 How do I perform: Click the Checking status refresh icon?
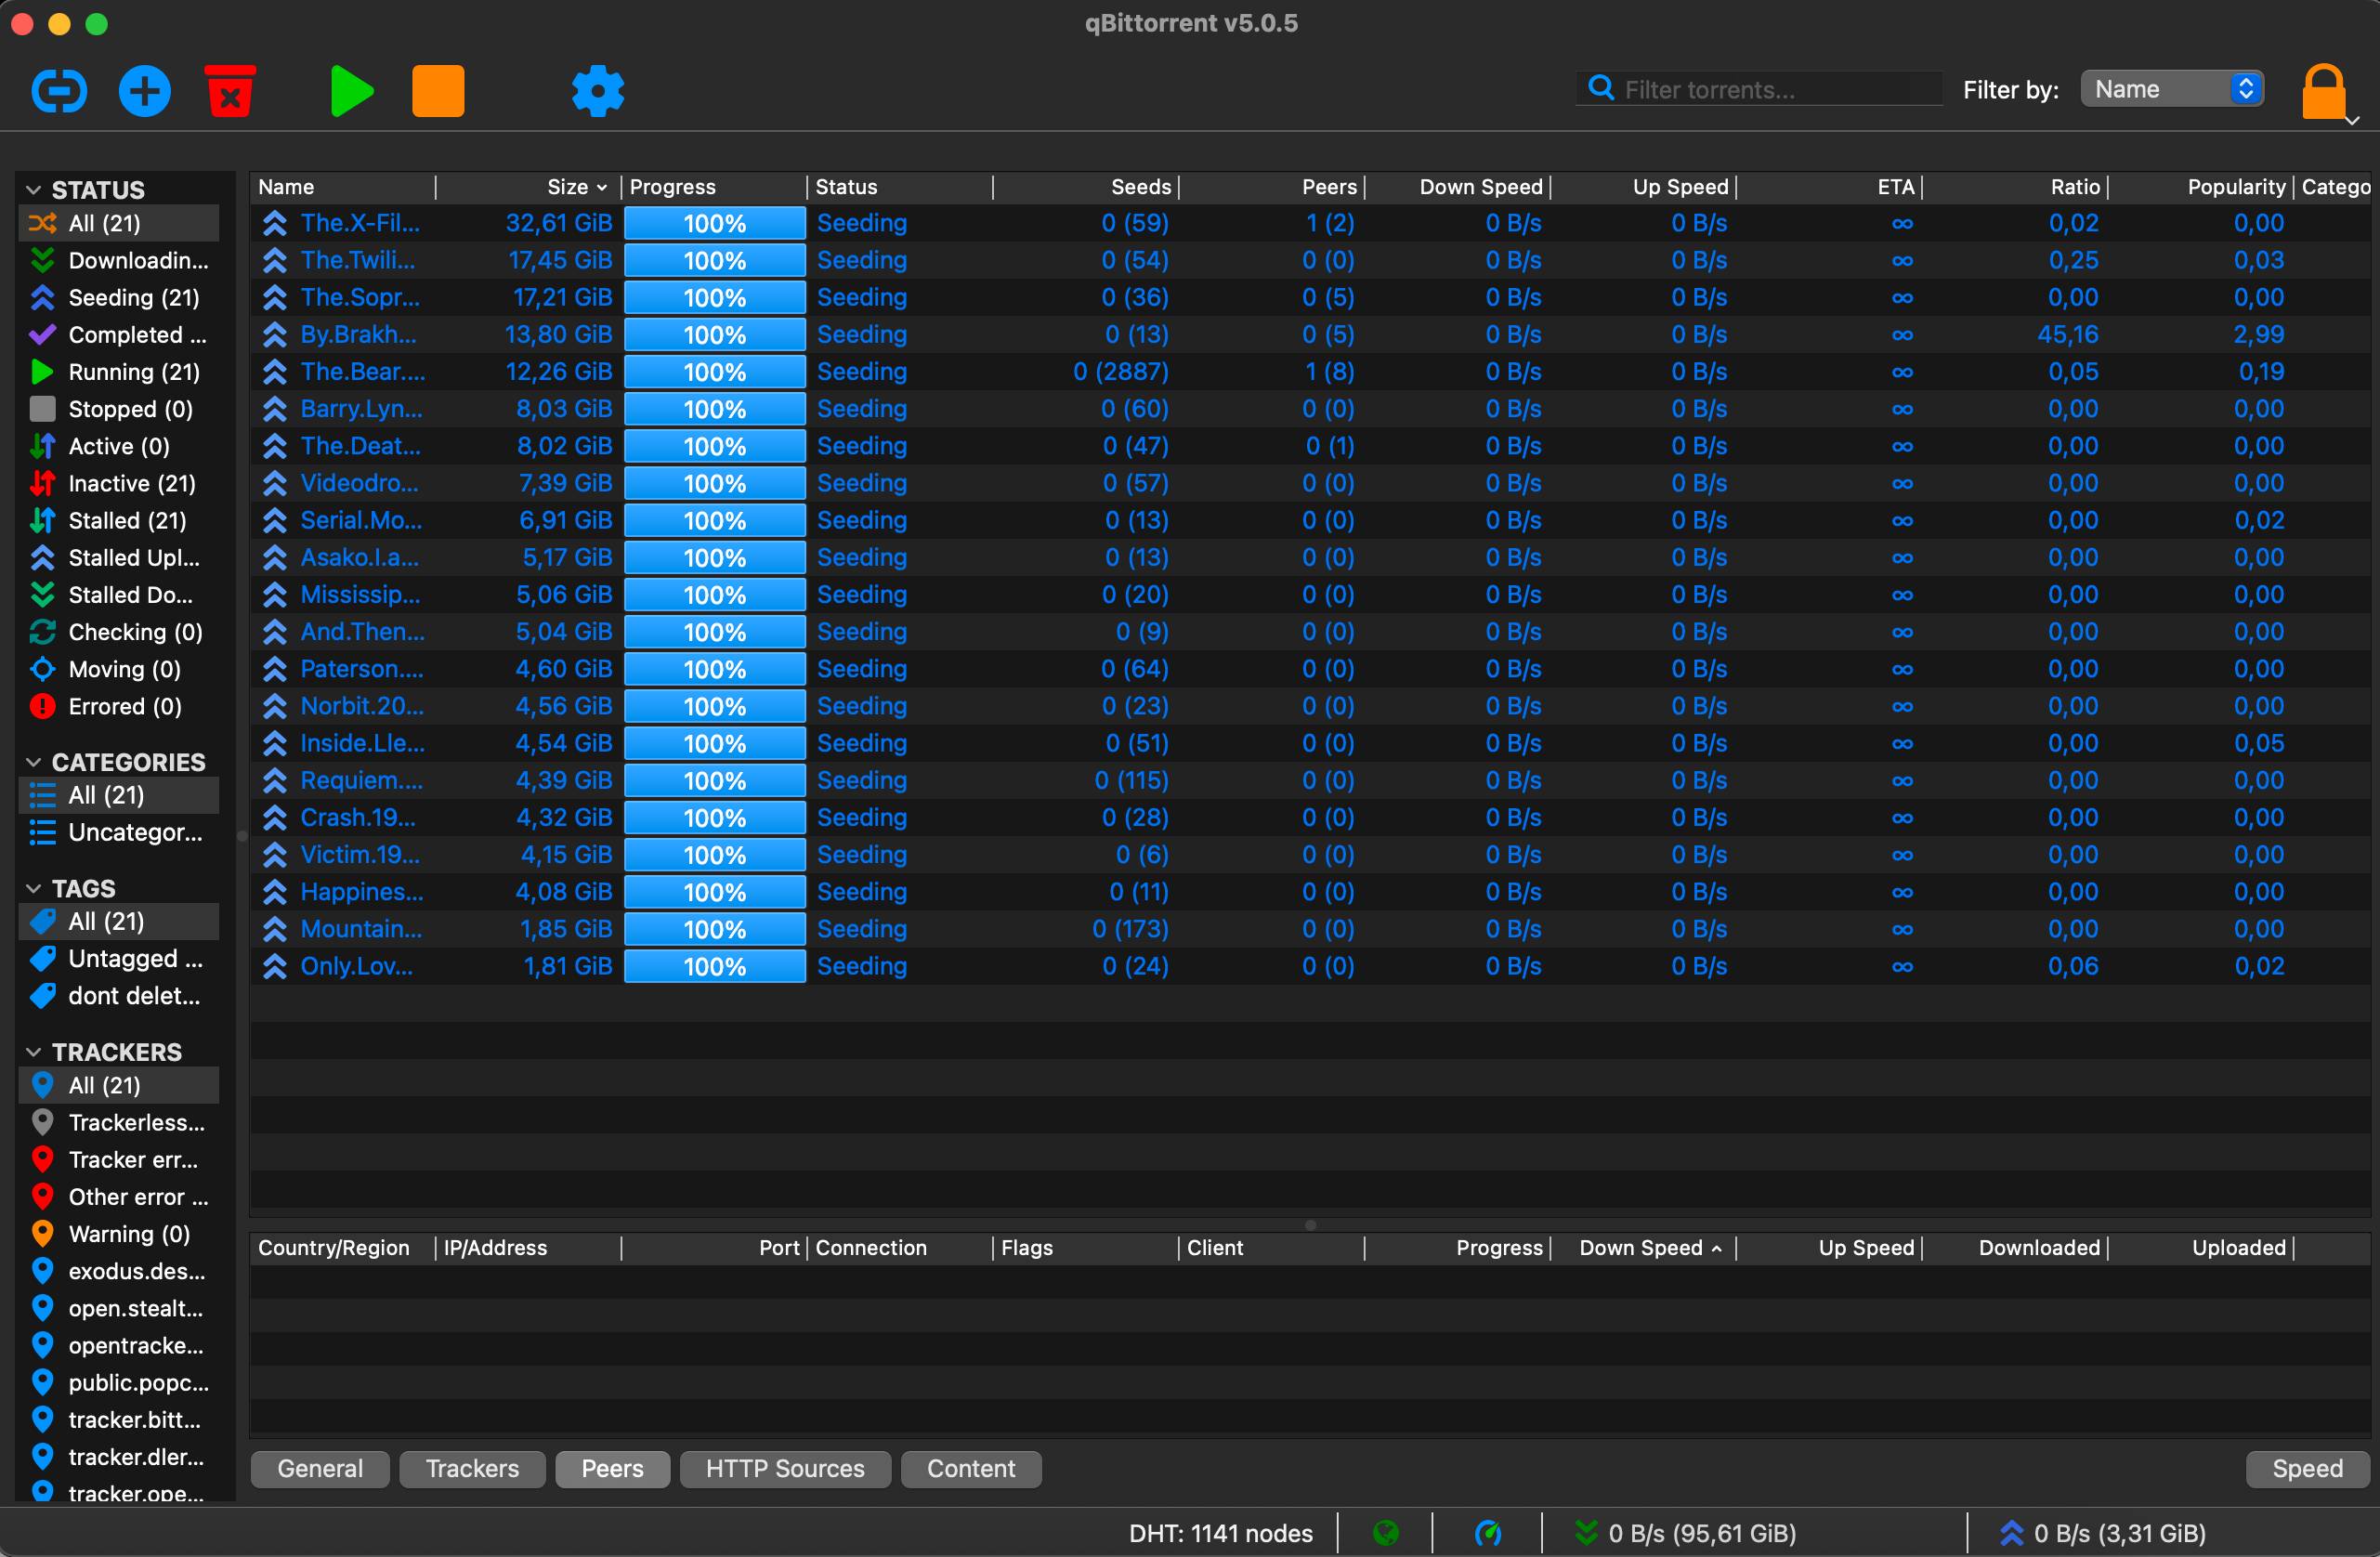(x=43, y=632)
